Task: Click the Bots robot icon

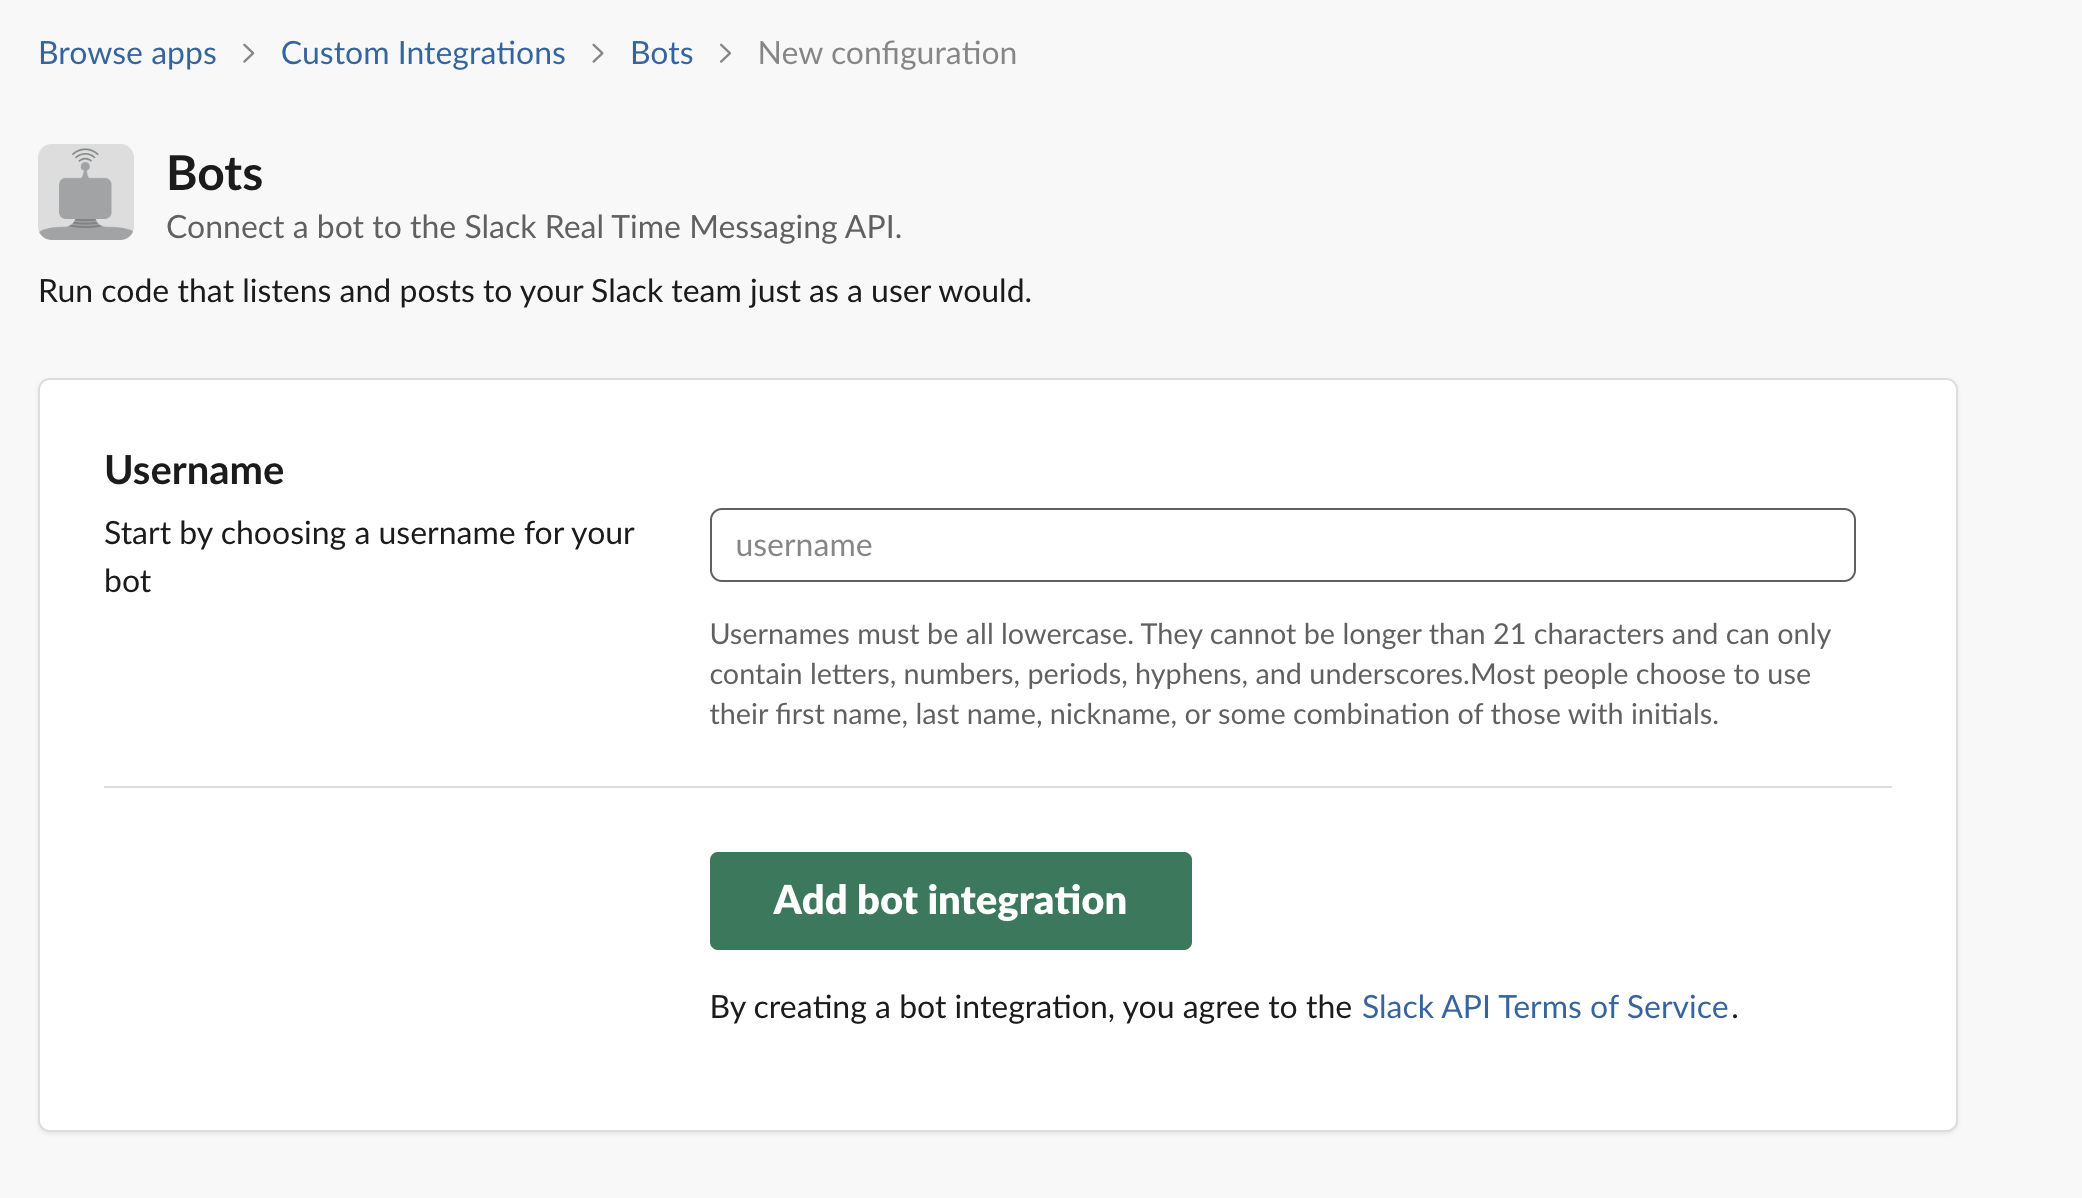Action: [x=86, y=192]
